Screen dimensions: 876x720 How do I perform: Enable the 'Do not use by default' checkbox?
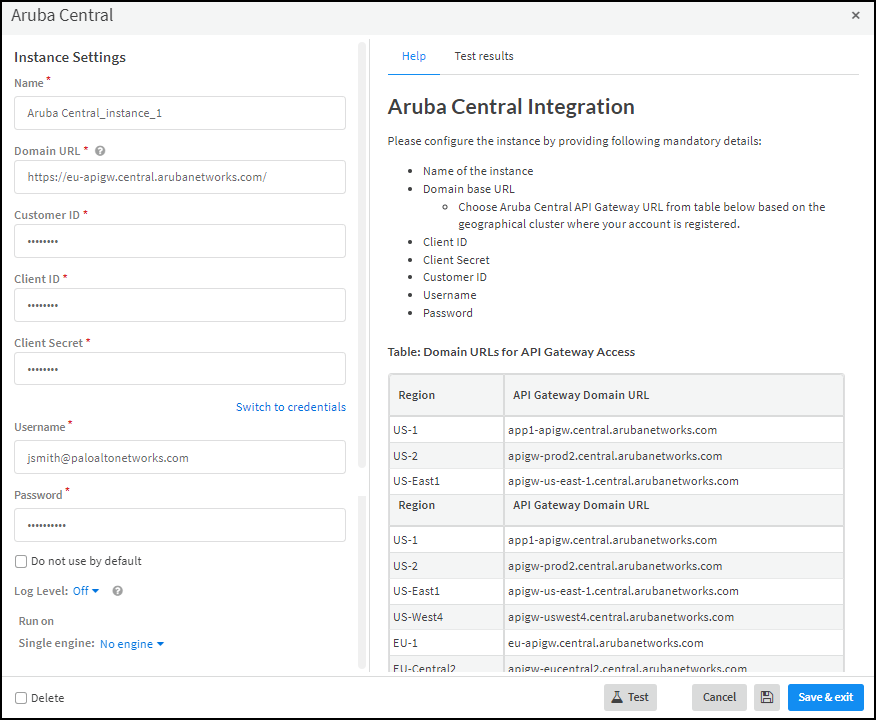tap(21, 561)
